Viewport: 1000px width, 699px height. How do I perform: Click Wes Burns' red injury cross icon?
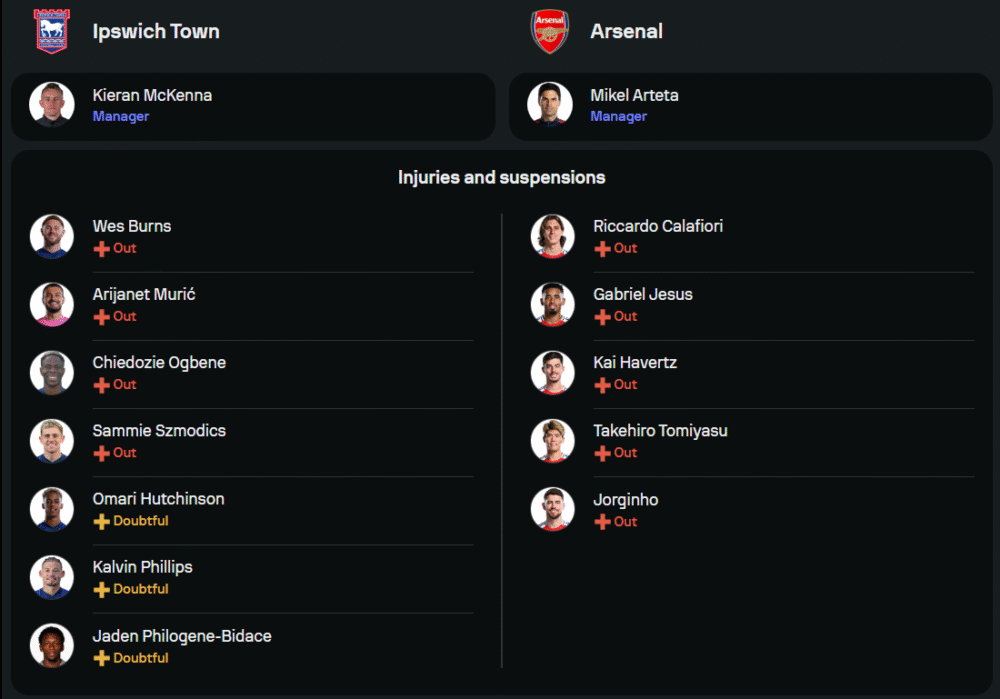[x=101, y=249]
